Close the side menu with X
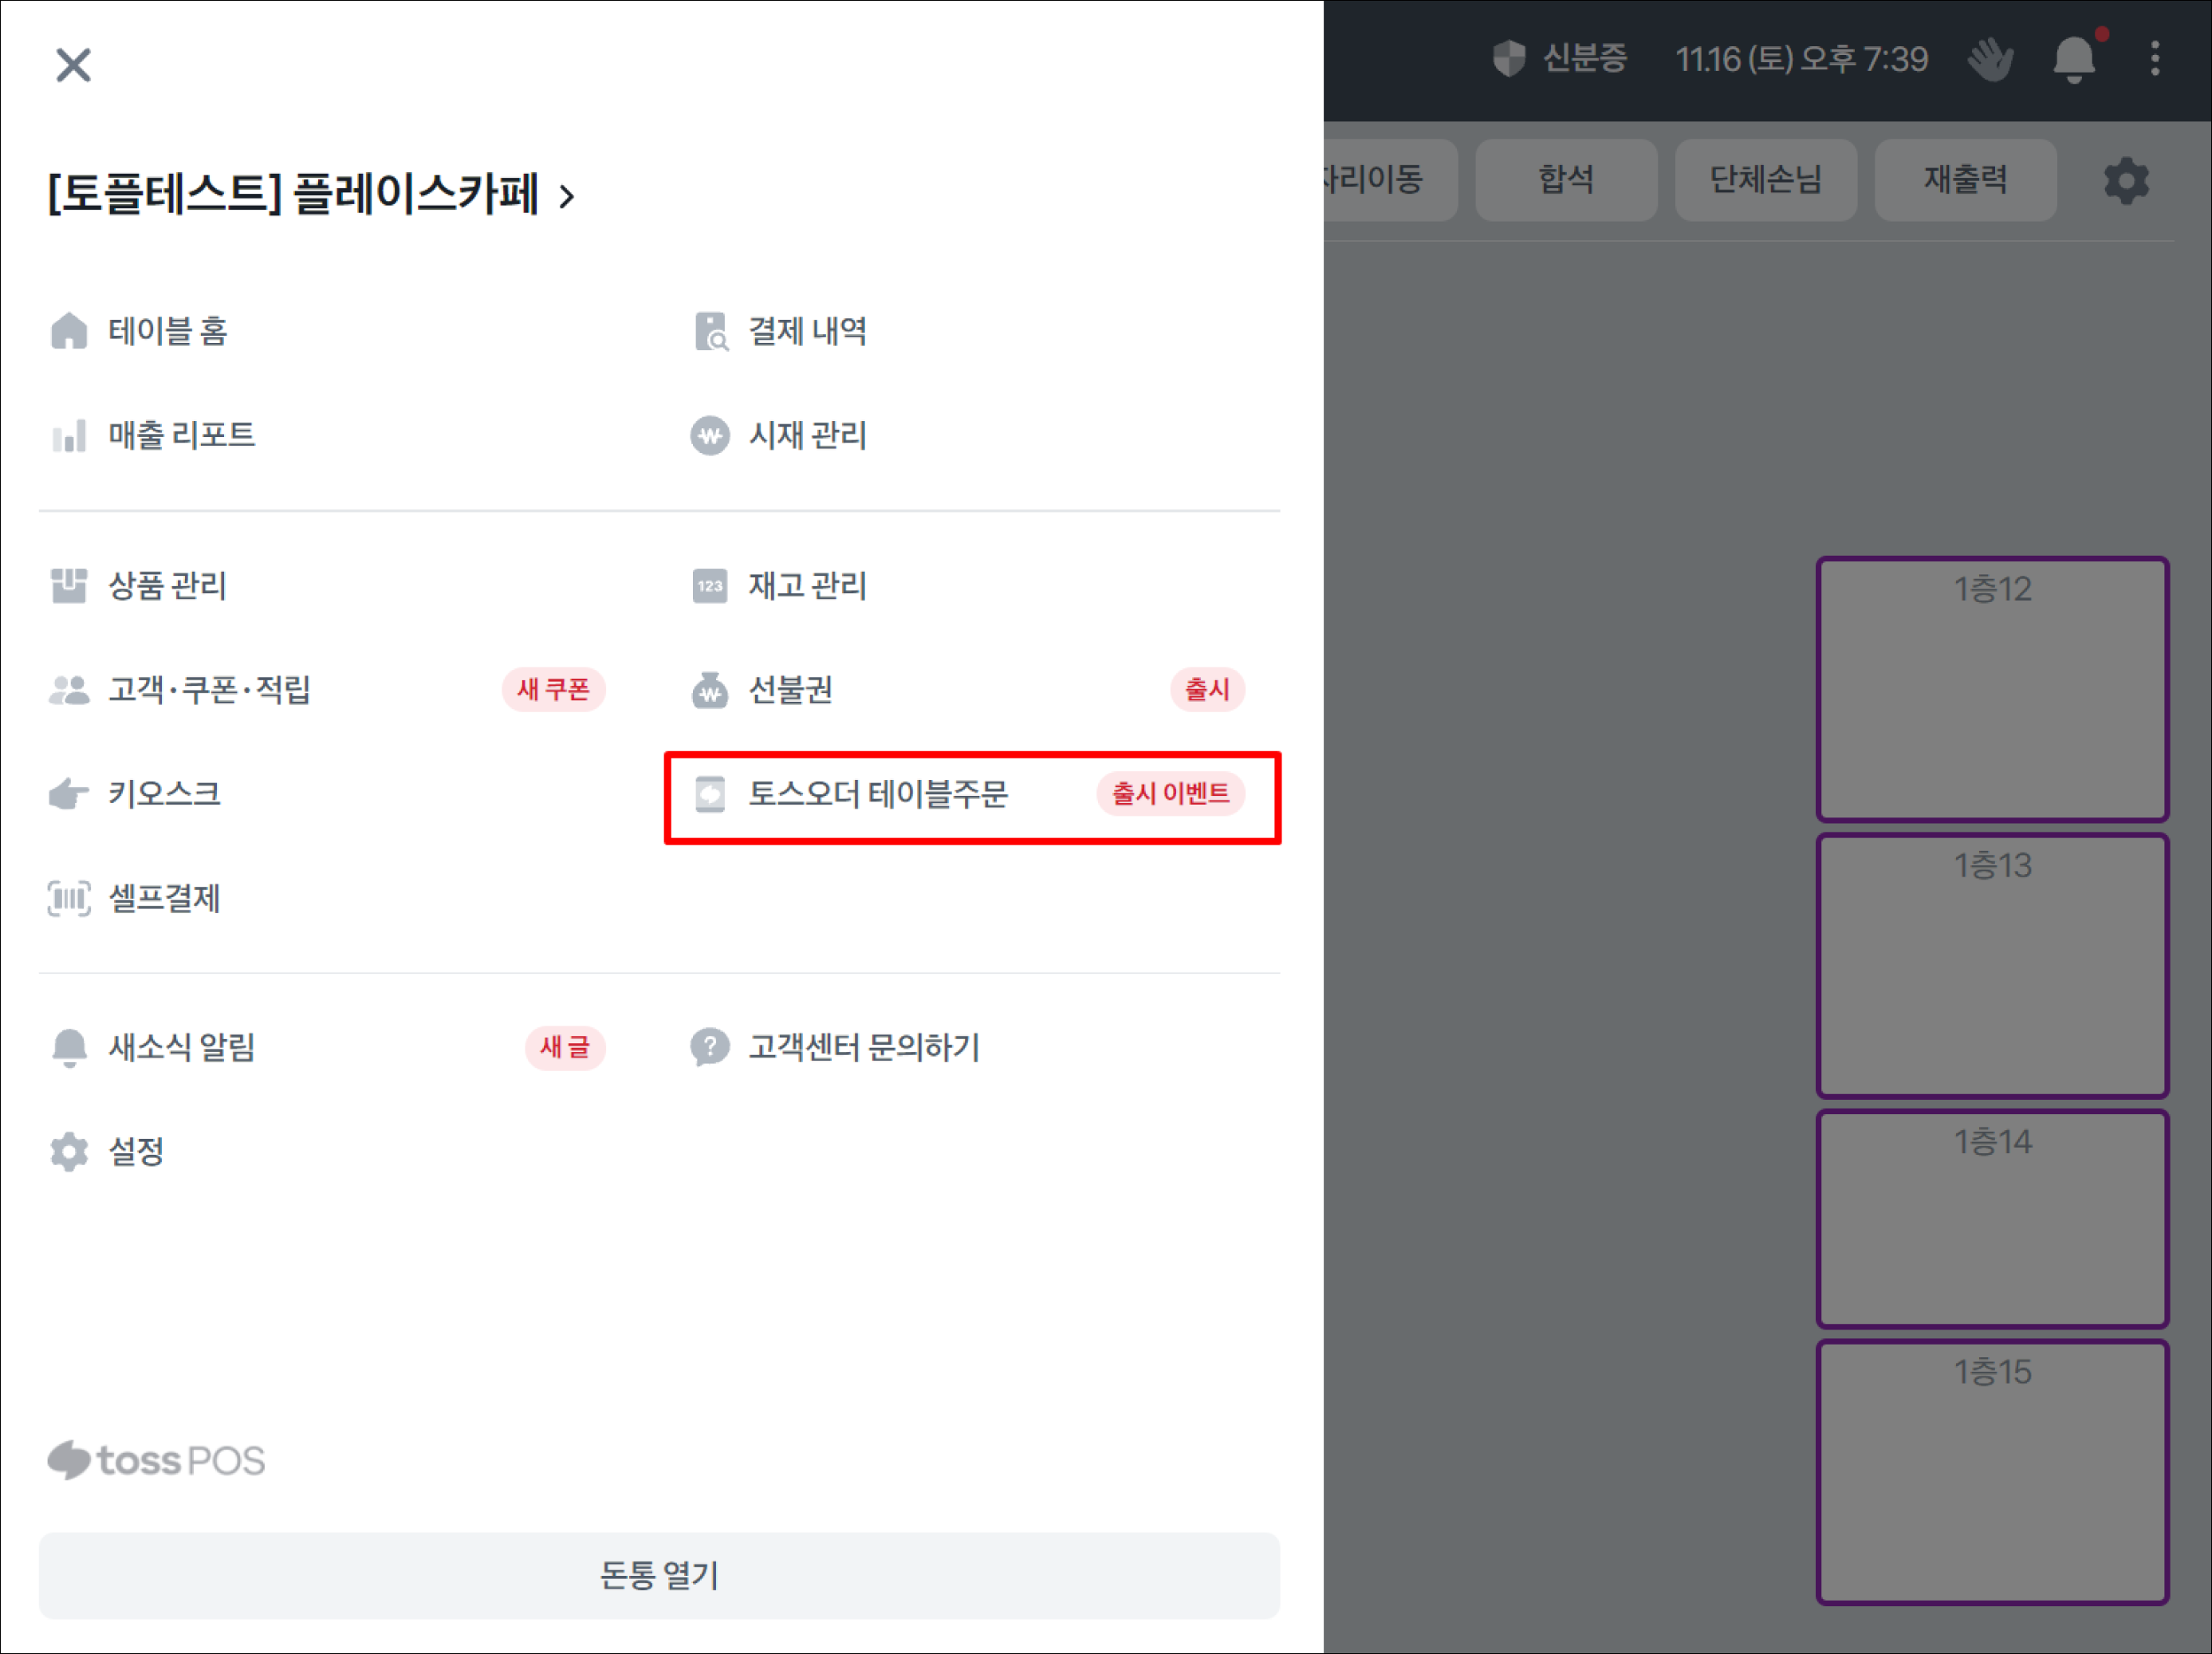The image size is (2212, 1654). pos(73,66)
